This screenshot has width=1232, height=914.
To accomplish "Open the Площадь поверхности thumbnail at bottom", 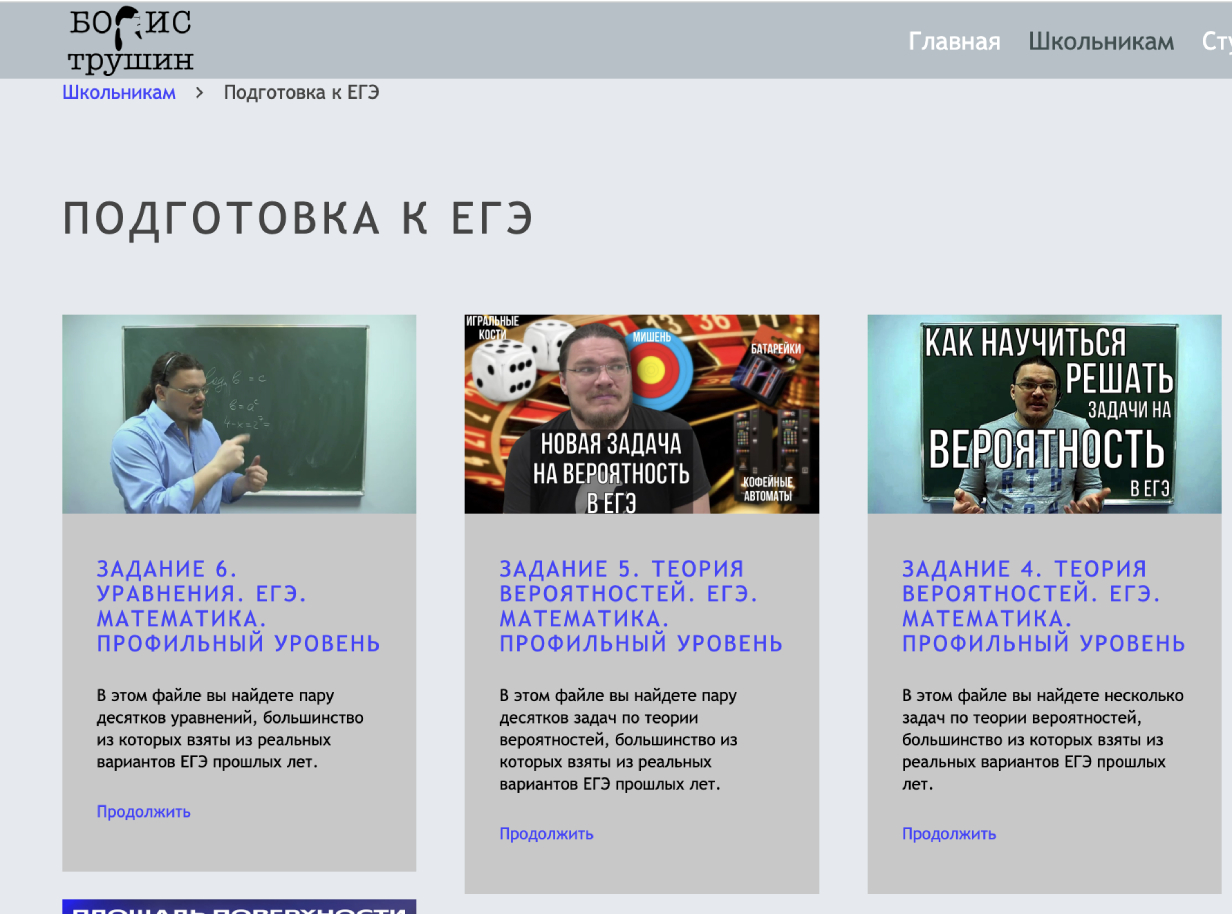I will (239, 906).
